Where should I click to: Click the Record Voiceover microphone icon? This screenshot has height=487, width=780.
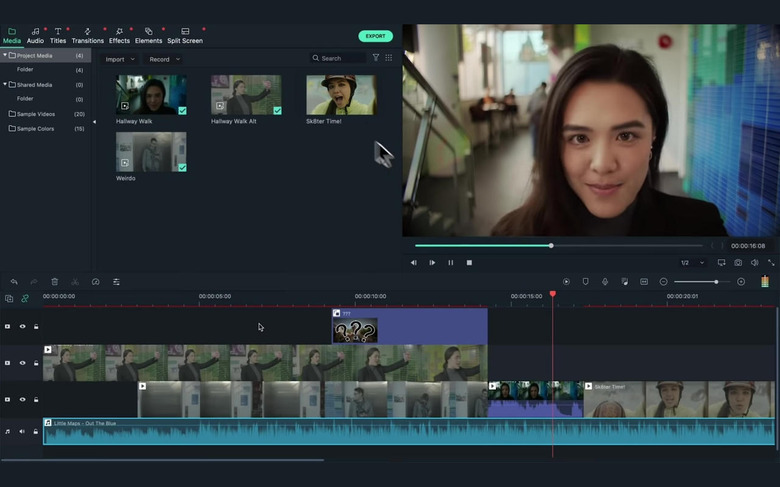tap(605, 282)
